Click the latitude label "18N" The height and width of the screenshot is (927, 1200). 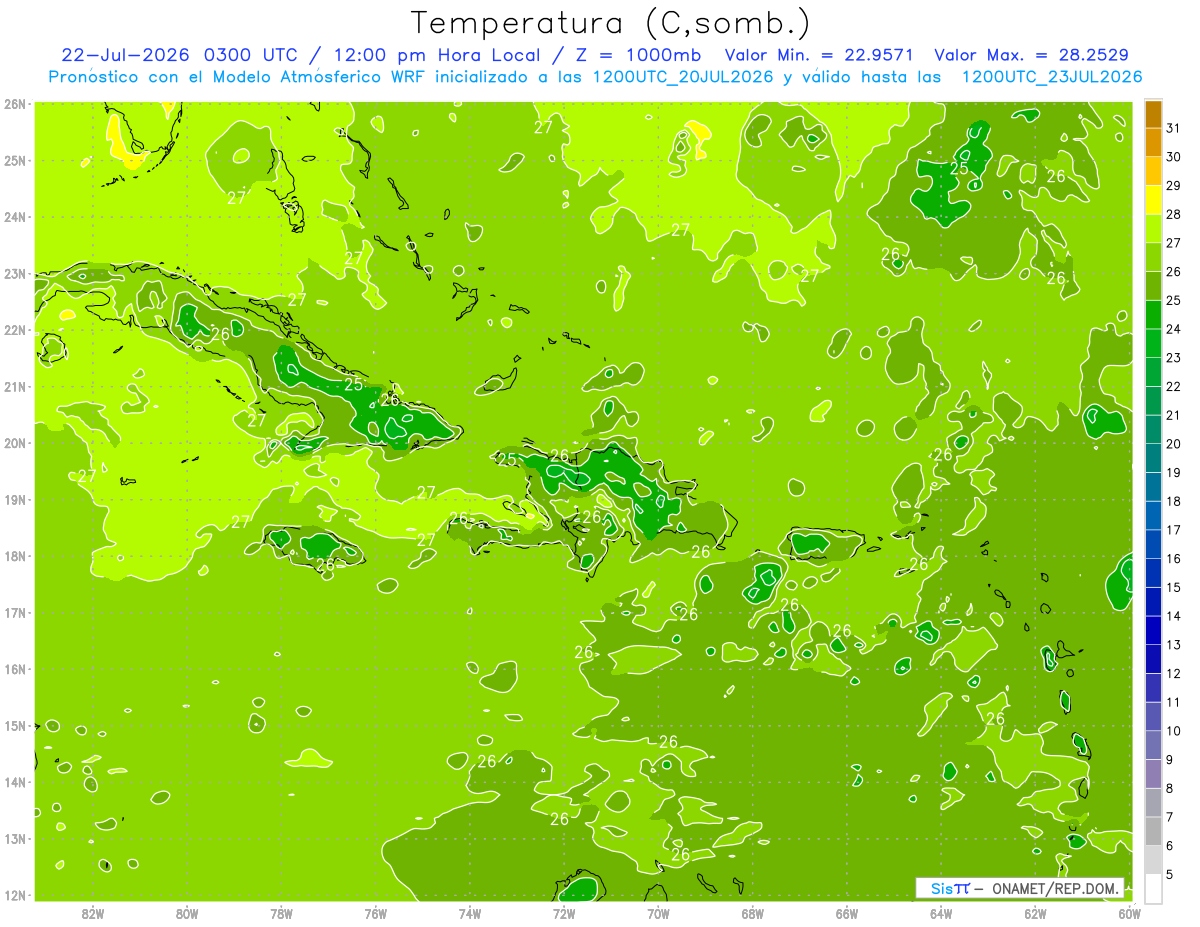[x=15, y=556]
